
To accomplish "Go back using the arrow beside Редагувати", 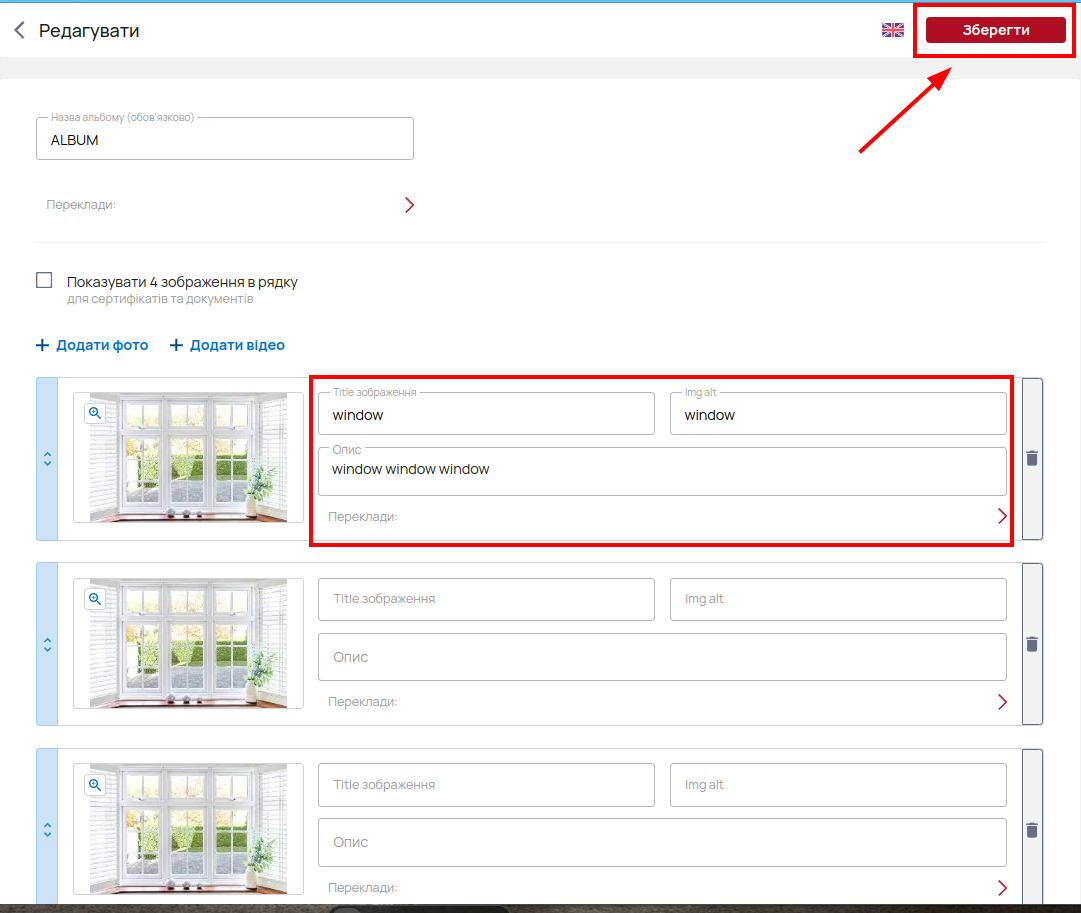I will (19, 30).
